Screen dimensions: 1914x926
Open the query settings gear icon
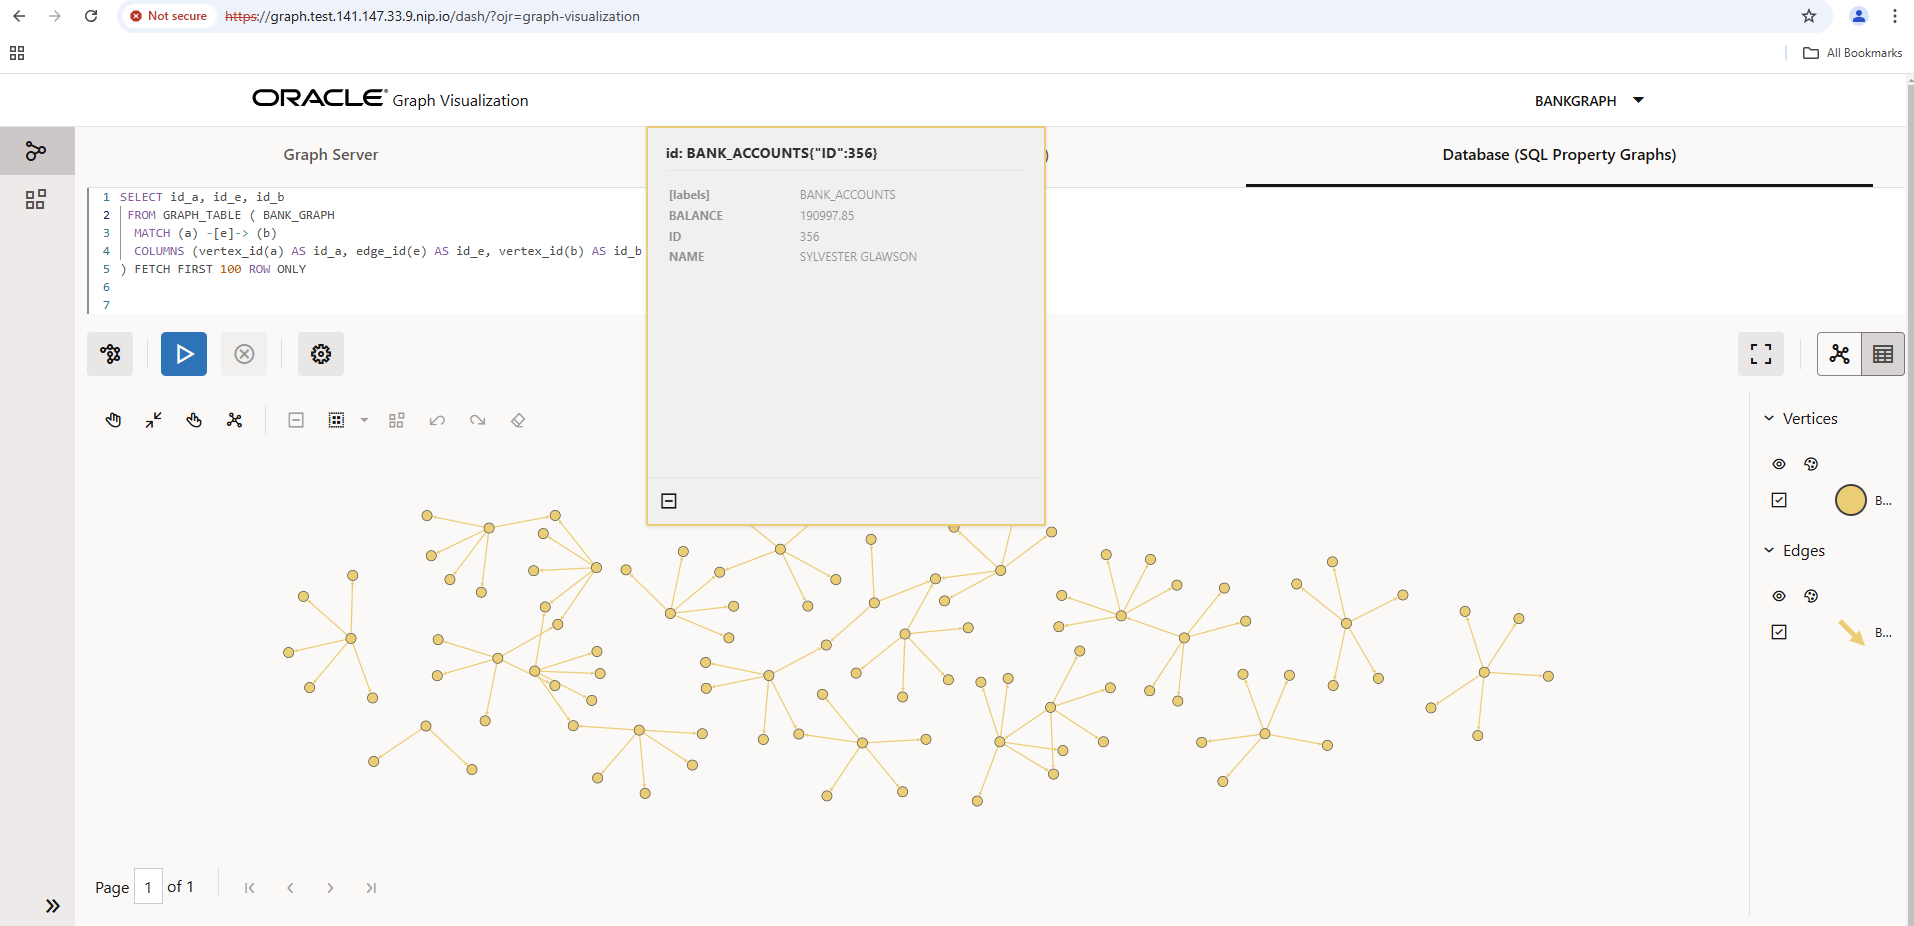[320, 354]
